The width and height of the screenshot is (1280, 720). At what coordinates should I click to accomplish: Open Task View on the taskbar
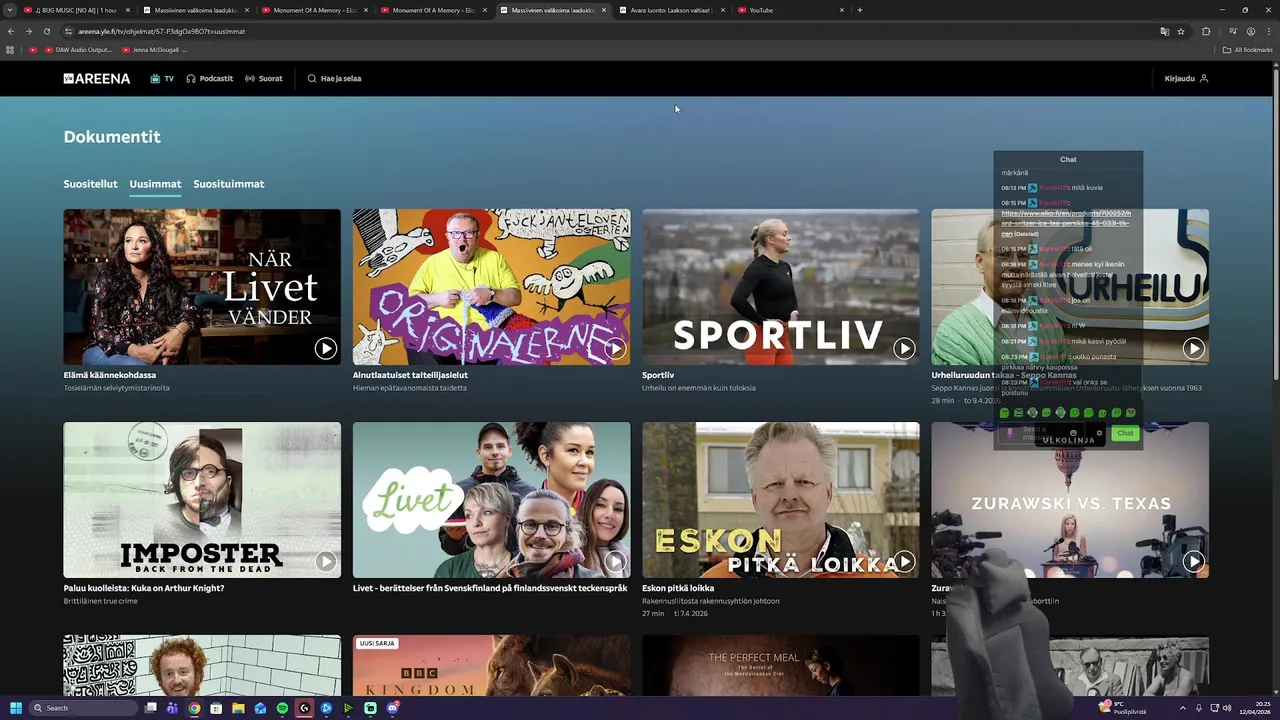151,708
